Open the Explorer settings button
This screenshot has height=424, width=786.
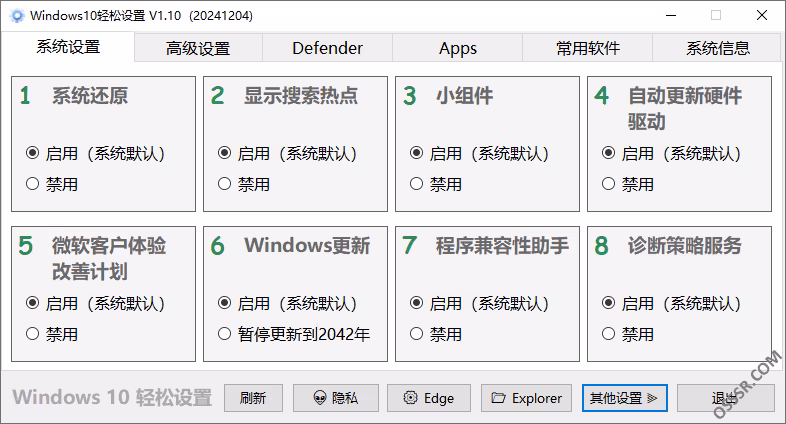[526, 398]
